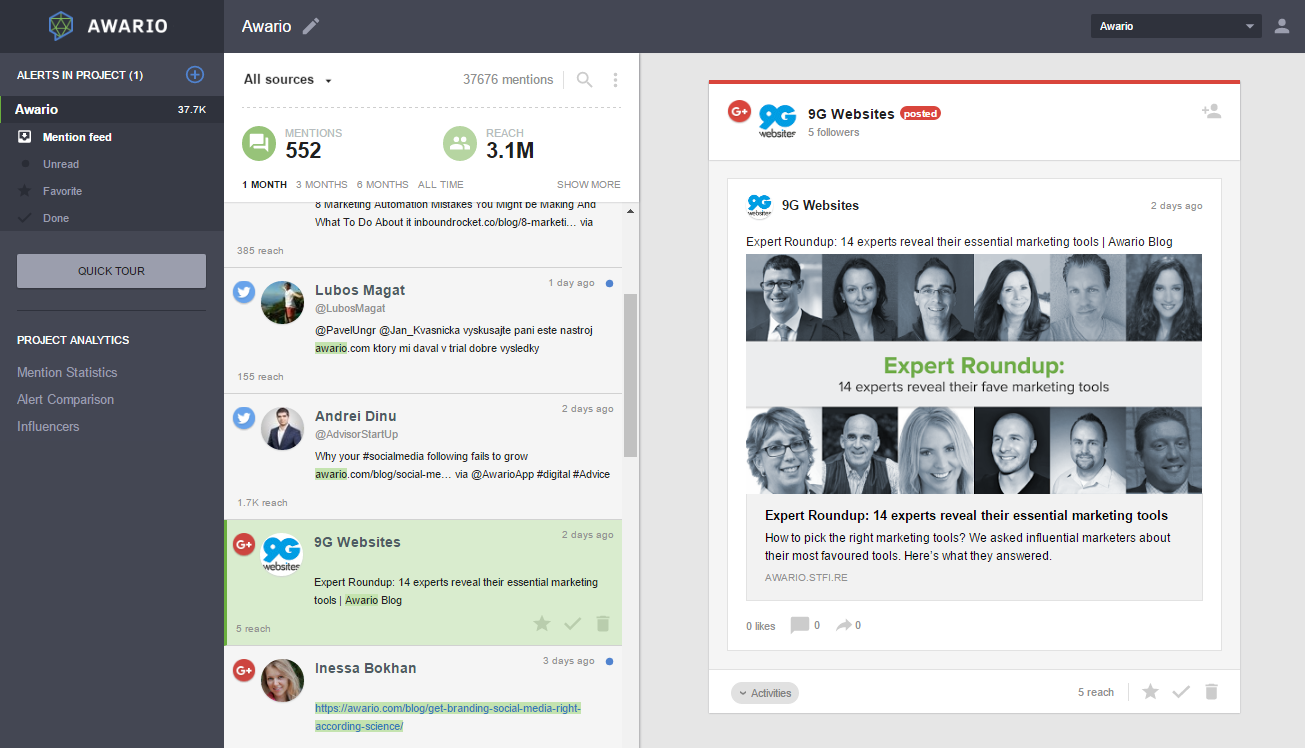Expand the Activities section
The image size is (1305, 748).
tap(765, 692)
